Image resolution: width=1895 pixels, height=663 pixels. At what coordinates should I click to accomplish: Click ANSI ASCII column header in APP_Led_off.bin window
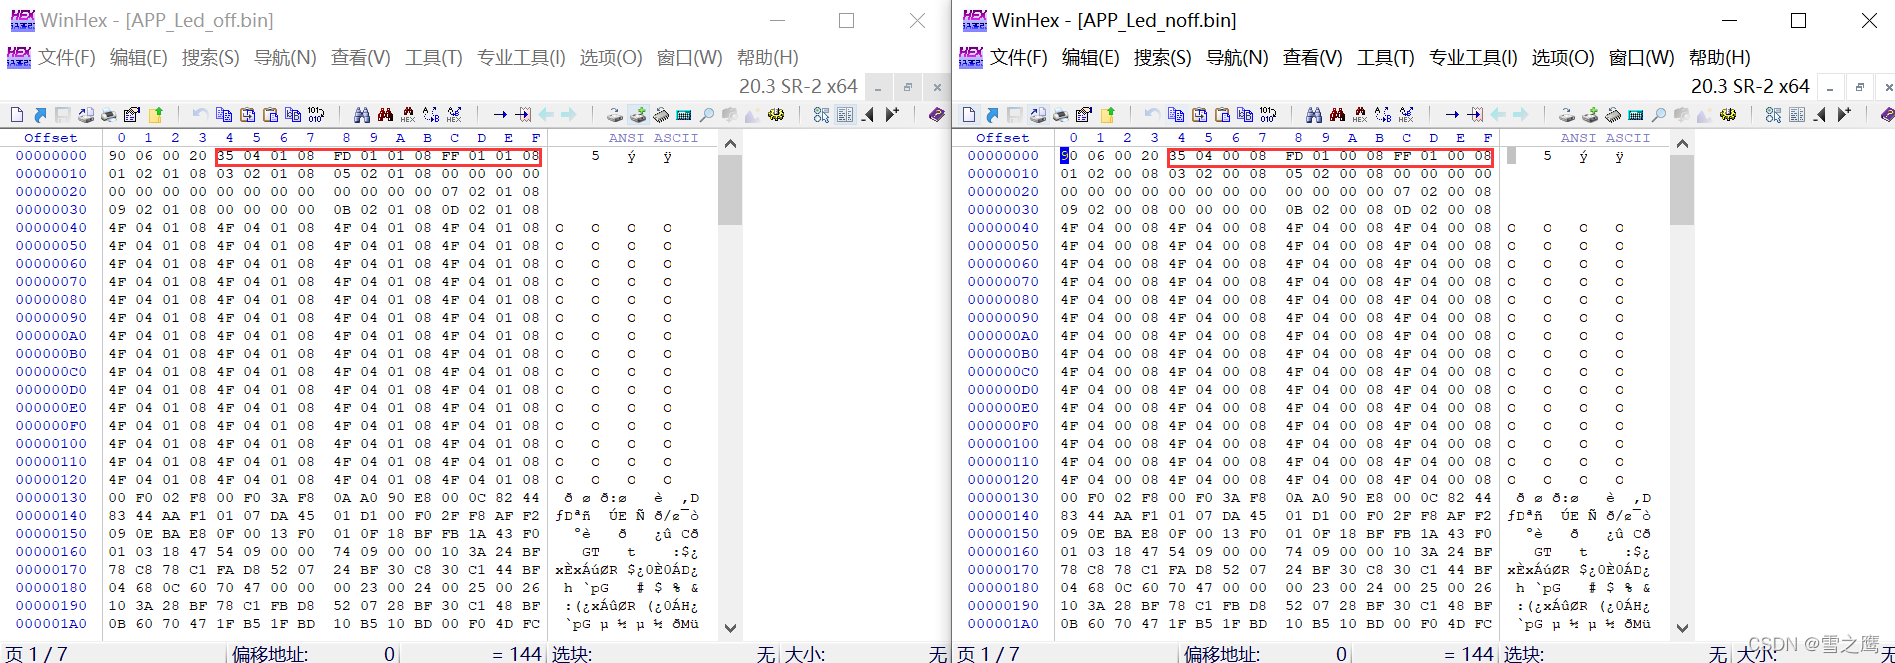click(x=653, y=138)
